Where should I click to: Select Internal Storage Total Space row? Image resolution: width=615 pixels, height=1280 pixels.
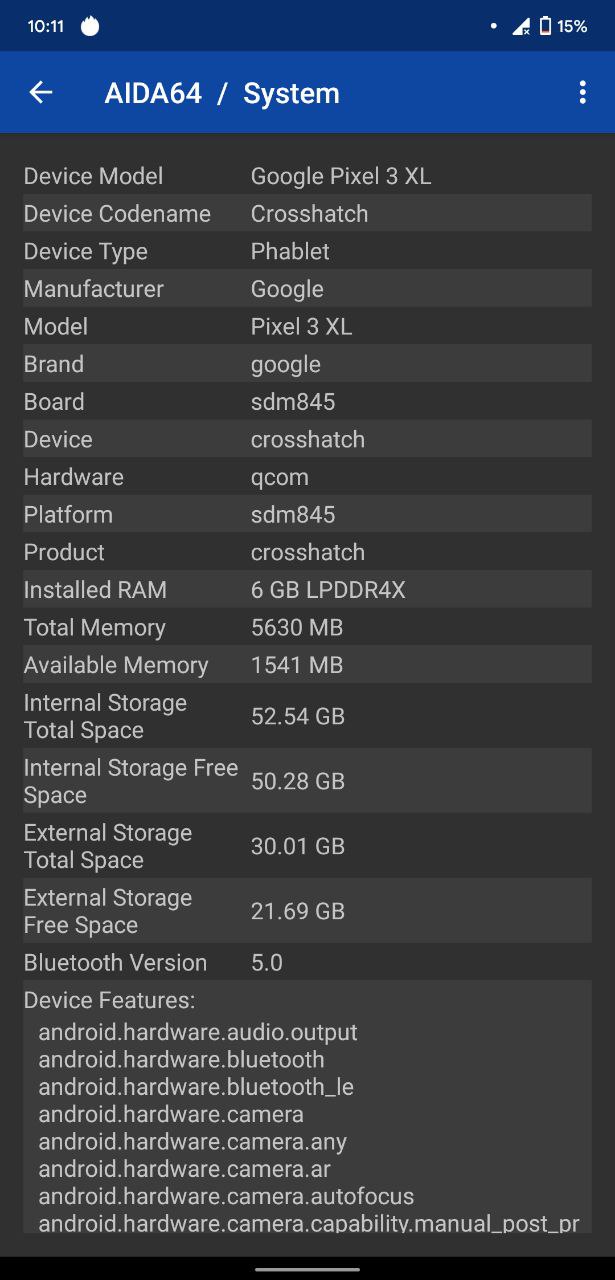307,716
